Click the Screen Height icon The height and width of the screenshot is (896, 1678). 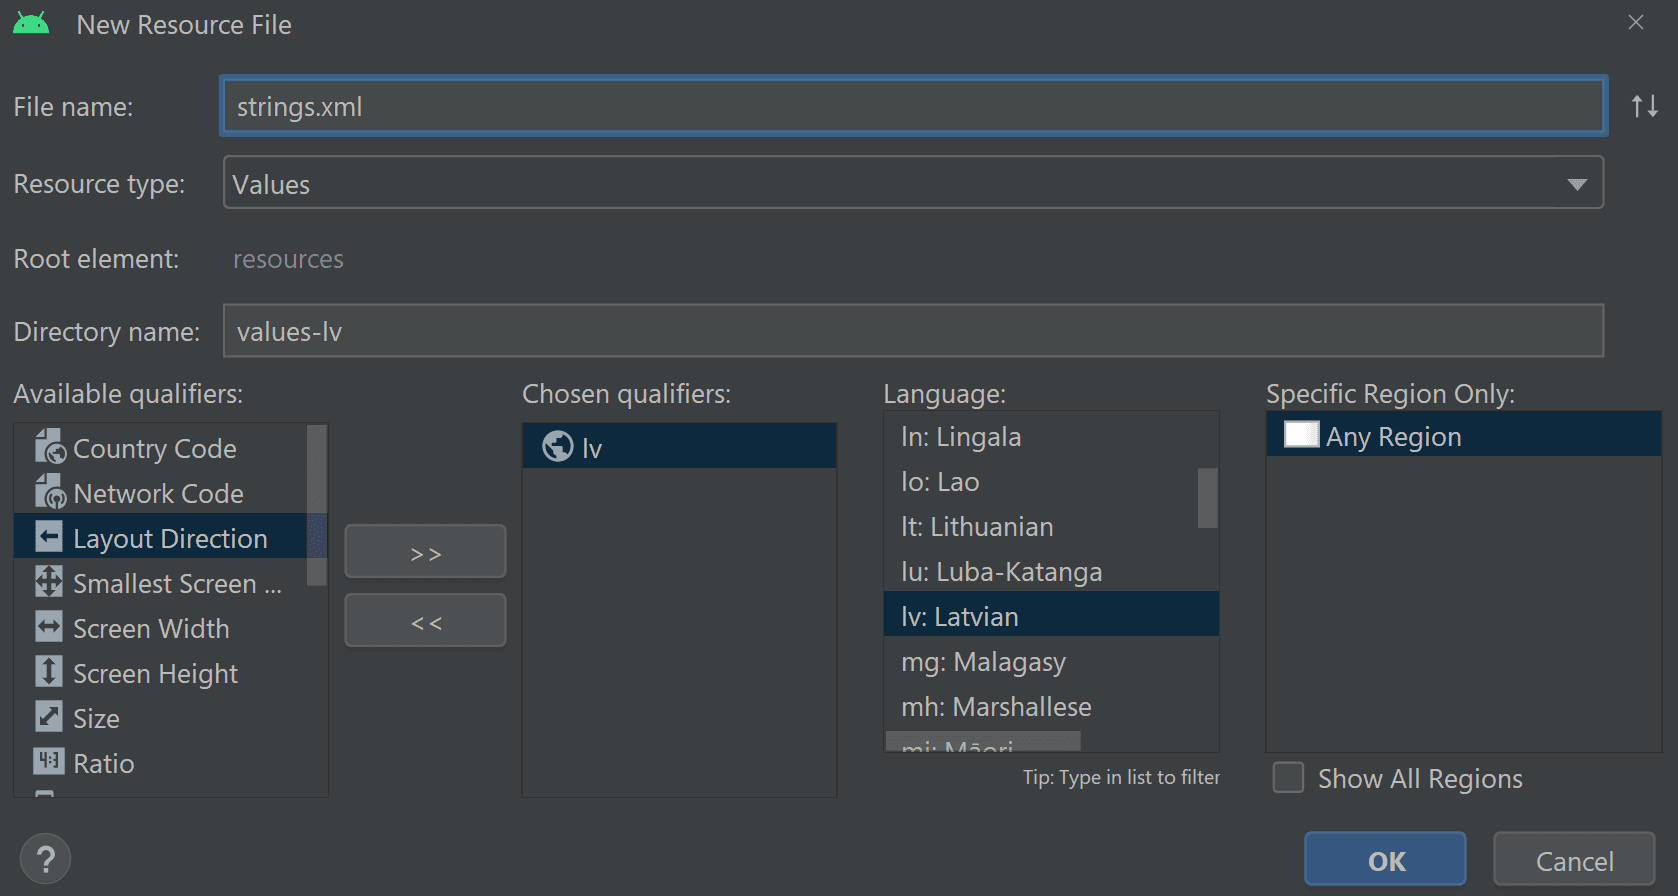click(49, 672)
